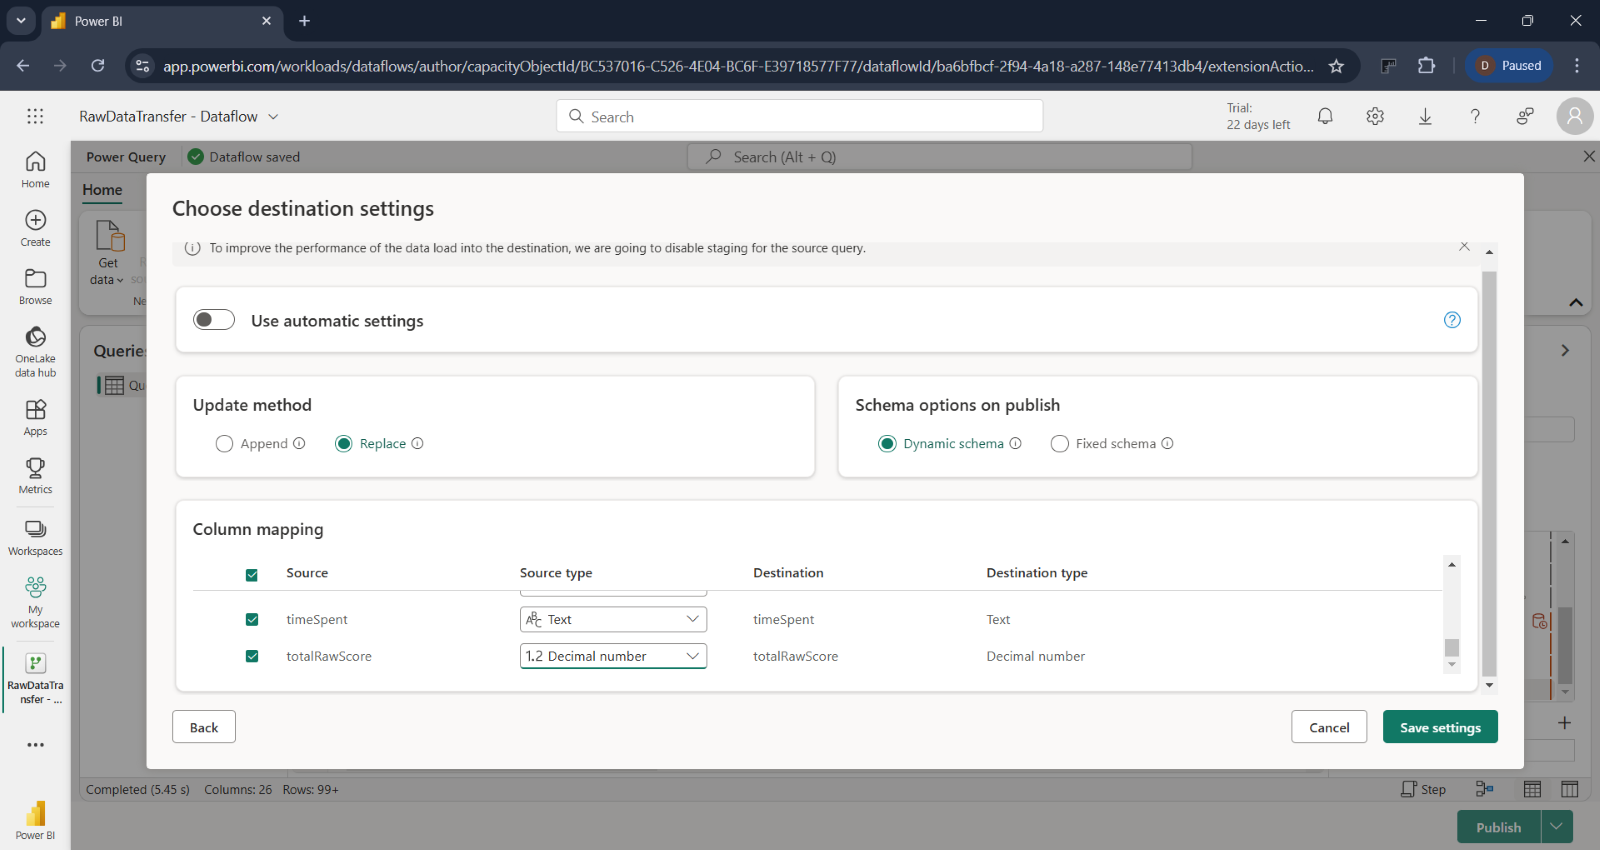Toggle Use automatic settings switch
The image size is (1600, 850).
(214, 319)
